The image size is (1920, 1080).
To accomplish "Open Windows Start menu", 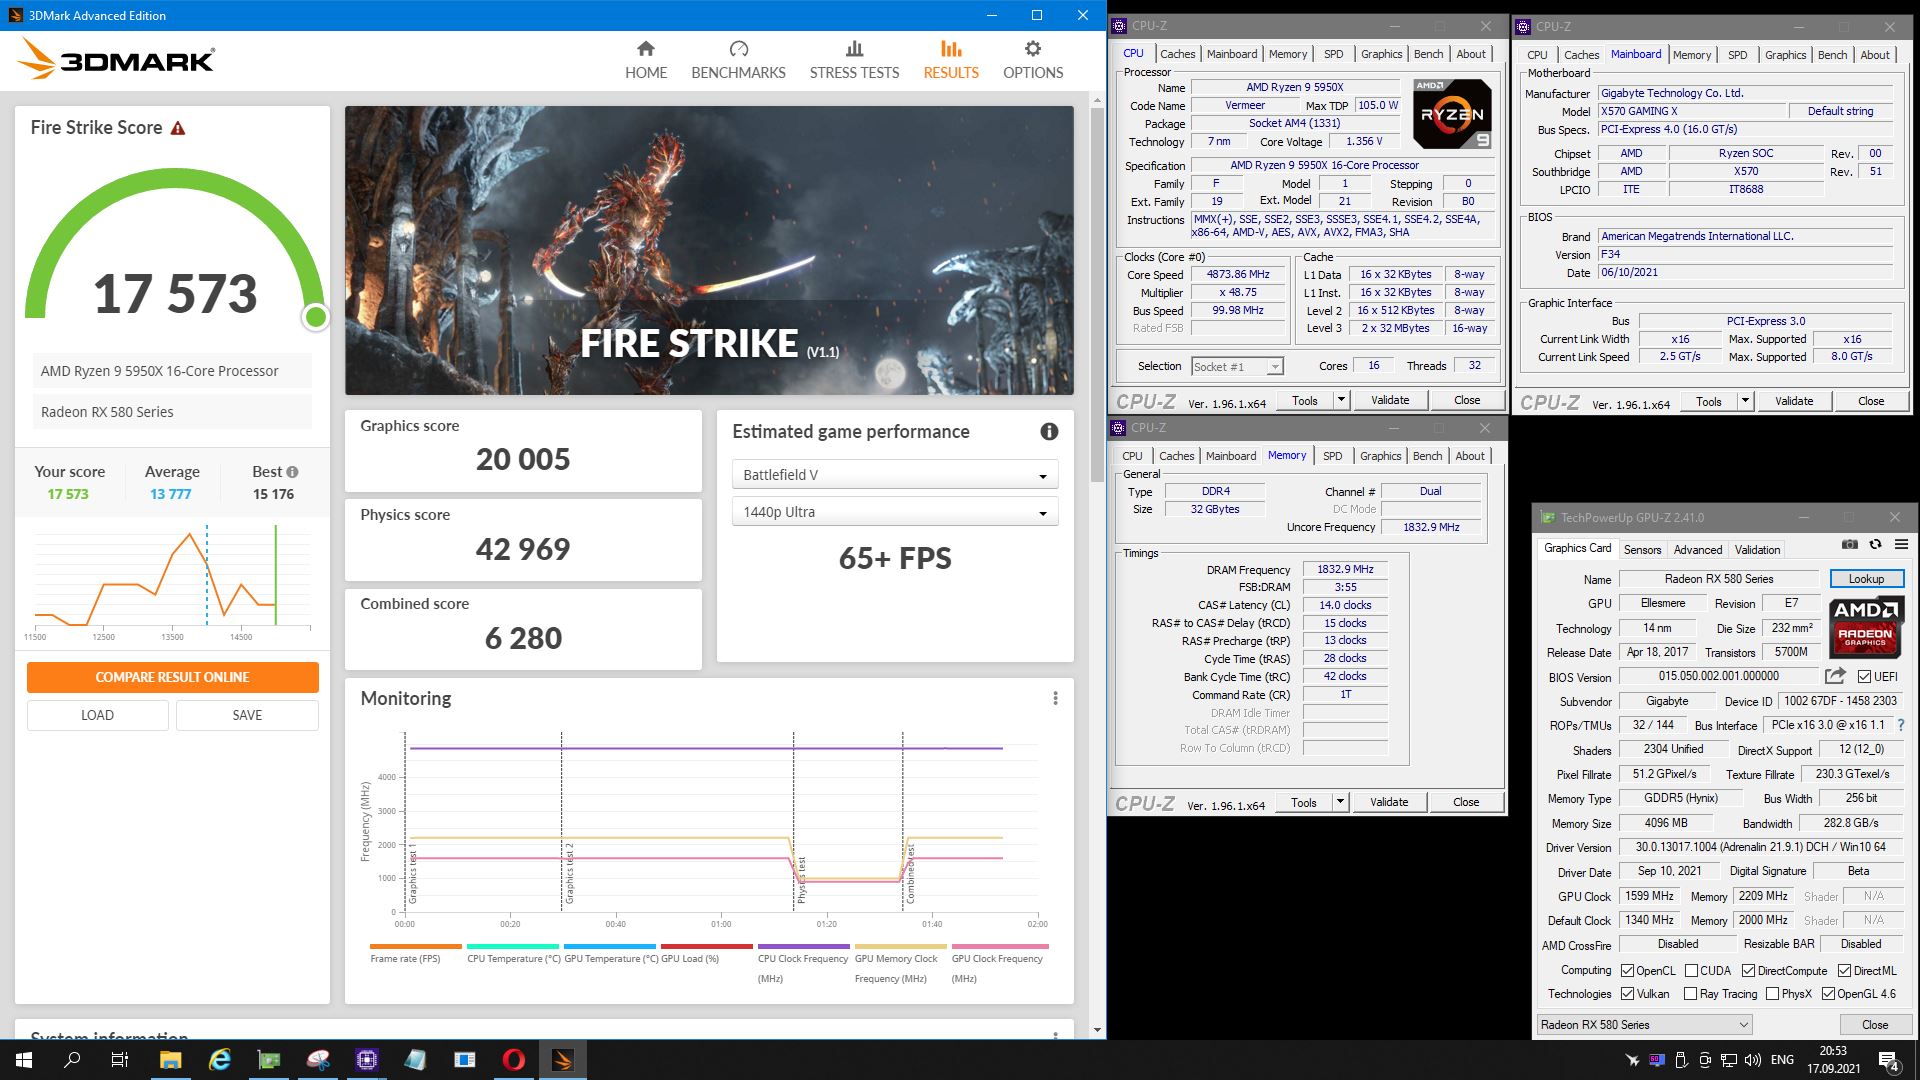I will pyautogui.click(x=24, y=1060).
